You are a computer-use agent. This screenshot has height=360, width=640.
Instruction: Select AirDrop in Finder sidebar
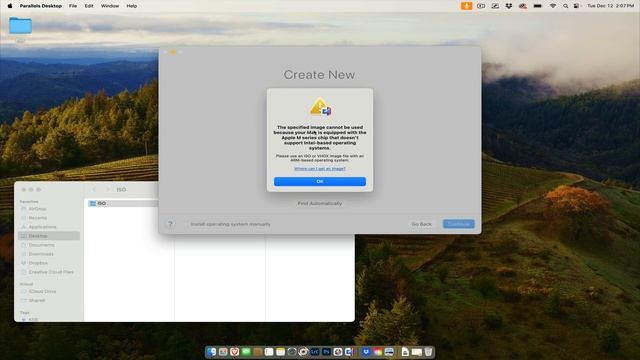[x=37, y=209]
